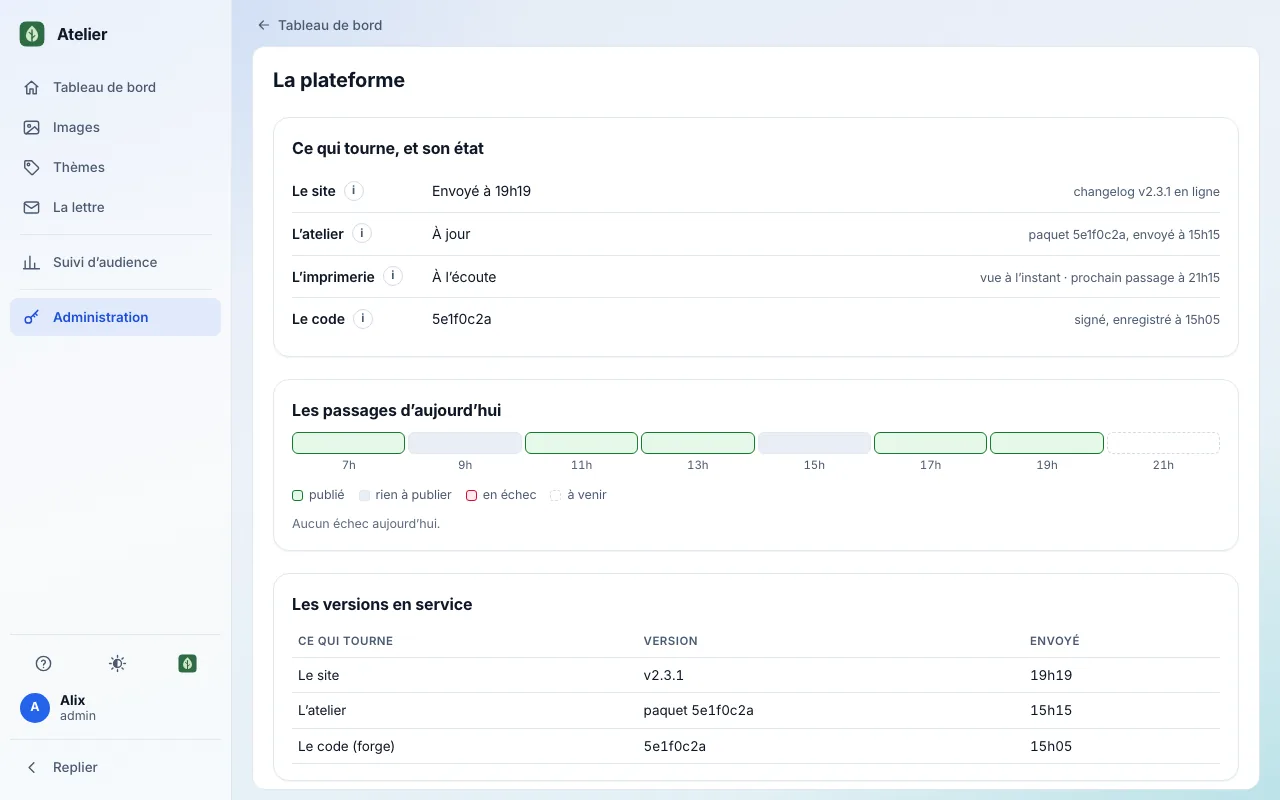Select the 9h nothing-to-publish run bar
Viewport: 1280px width, 800px height.
click(465, 443)
